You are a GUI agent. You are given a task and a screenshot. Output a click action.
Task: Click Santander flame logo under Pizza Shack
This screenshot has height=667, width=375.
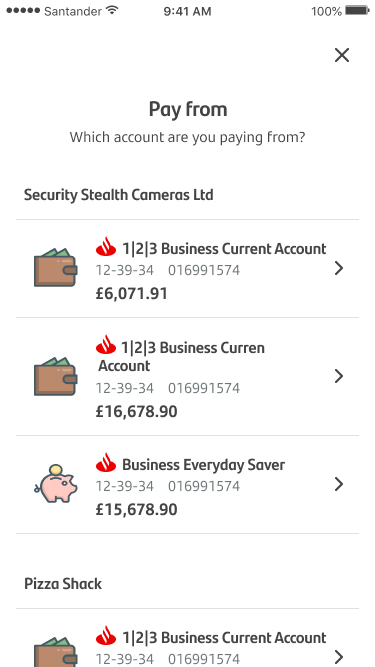[106, 636]
